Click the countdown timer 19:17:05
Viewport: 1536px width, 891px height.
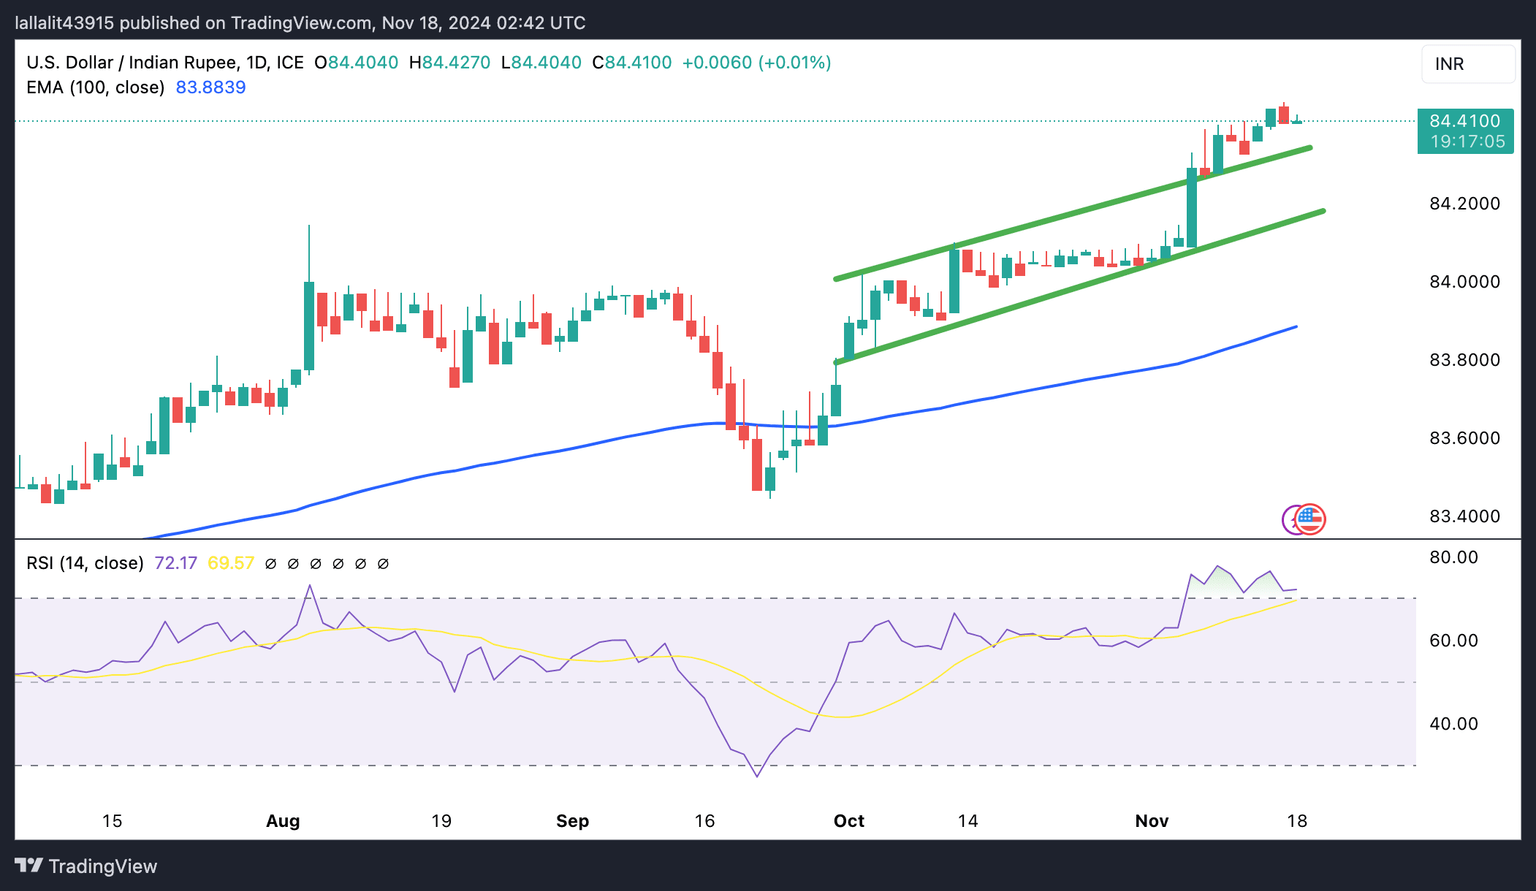point(1467,142)
